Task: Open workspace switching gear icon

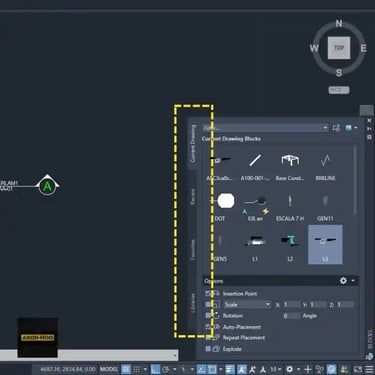Action: 290,369
